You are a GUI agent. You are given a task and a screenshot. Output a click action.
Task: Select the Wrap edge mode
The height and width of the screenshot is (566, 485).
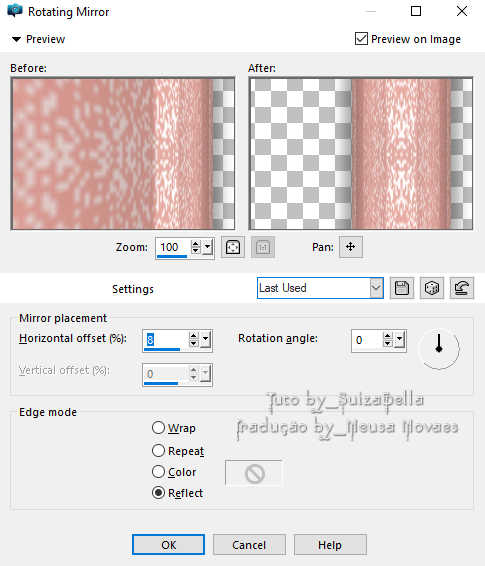(158, 428)
